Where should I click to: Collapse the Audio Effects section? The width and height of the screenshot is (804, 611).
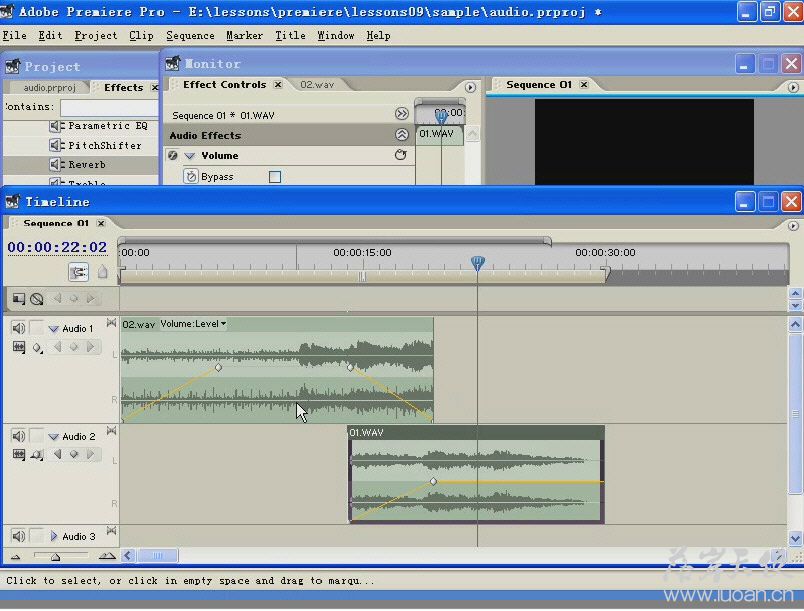[x=401, y=135]
